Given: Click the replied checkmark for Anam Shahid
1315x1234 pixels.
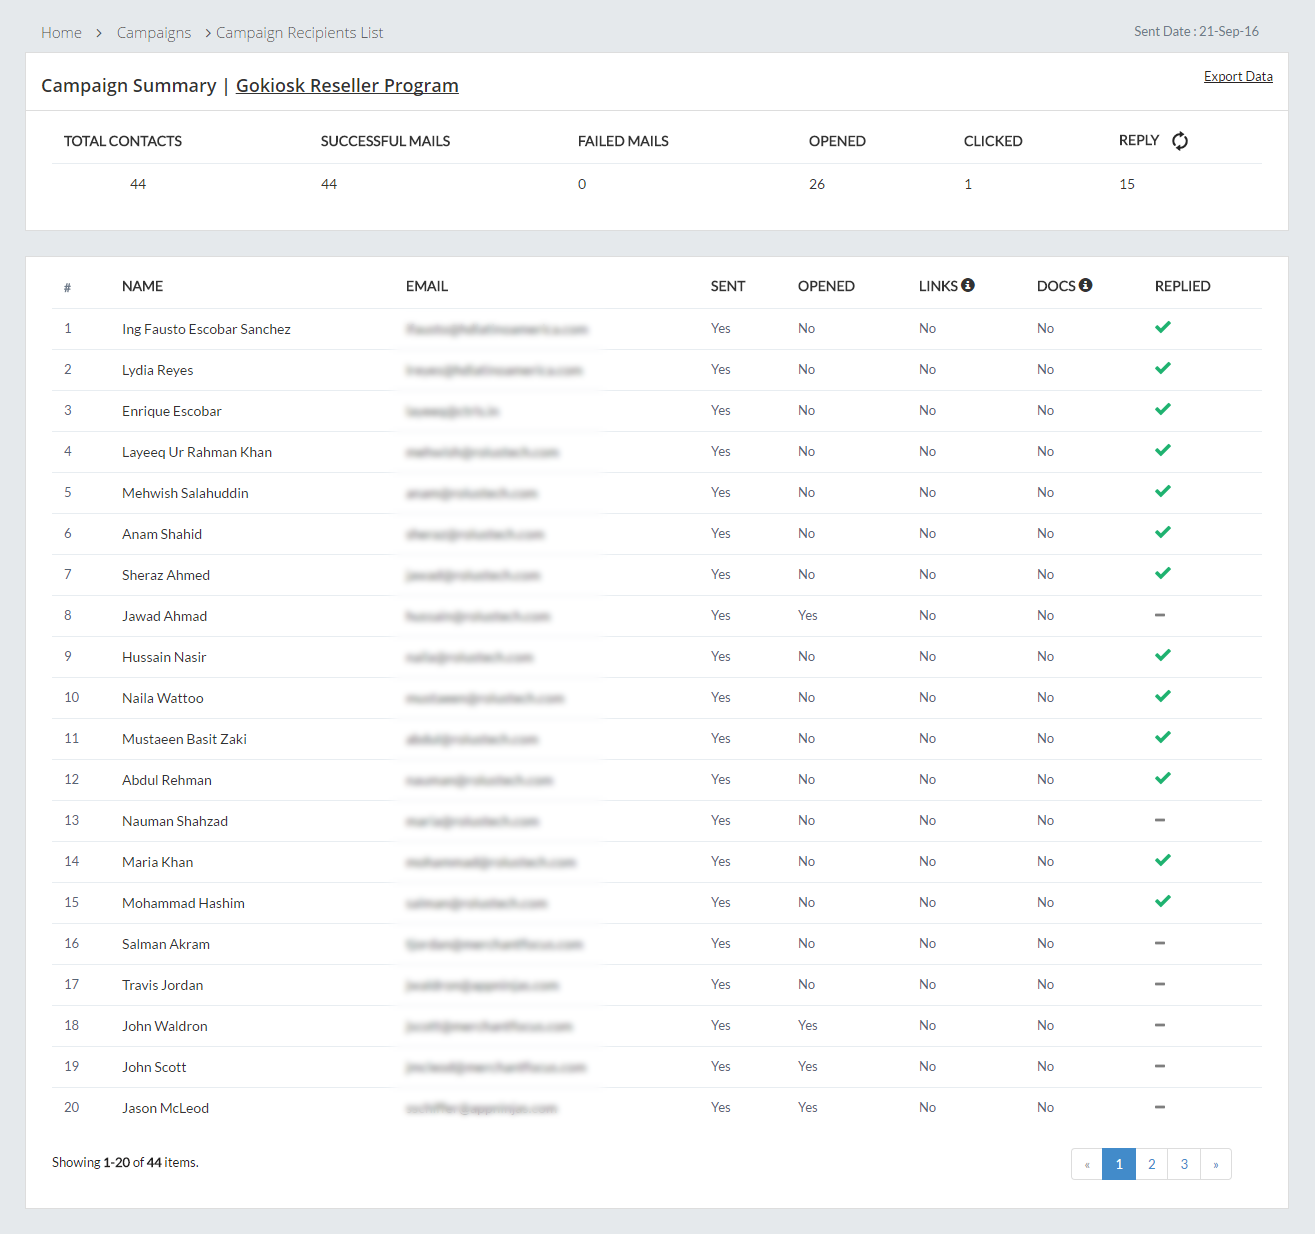Looking at the screenshot, I should pos(1162,532).
